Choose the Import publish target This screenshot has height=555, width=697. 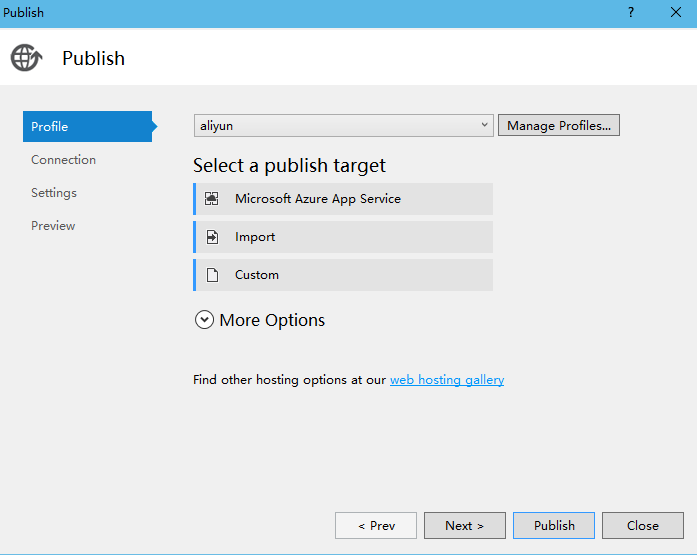pyautogui.click(x=343, y=237)
